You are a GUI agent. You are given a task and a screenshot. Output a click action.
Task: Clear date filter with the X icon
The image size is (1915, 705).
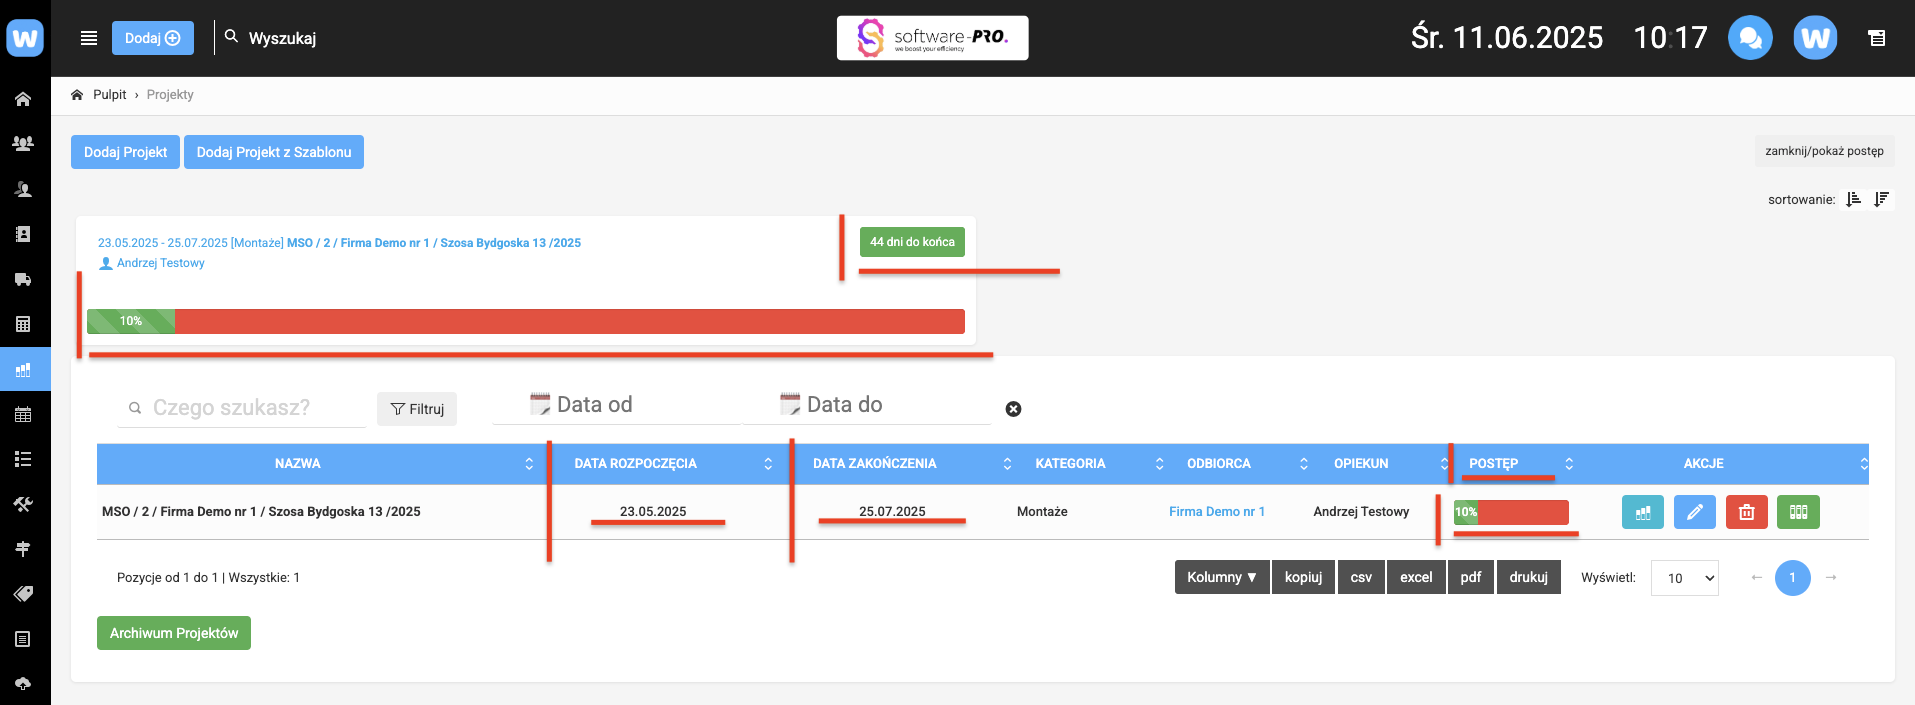pyautogui.click(x=1013, y=409)
